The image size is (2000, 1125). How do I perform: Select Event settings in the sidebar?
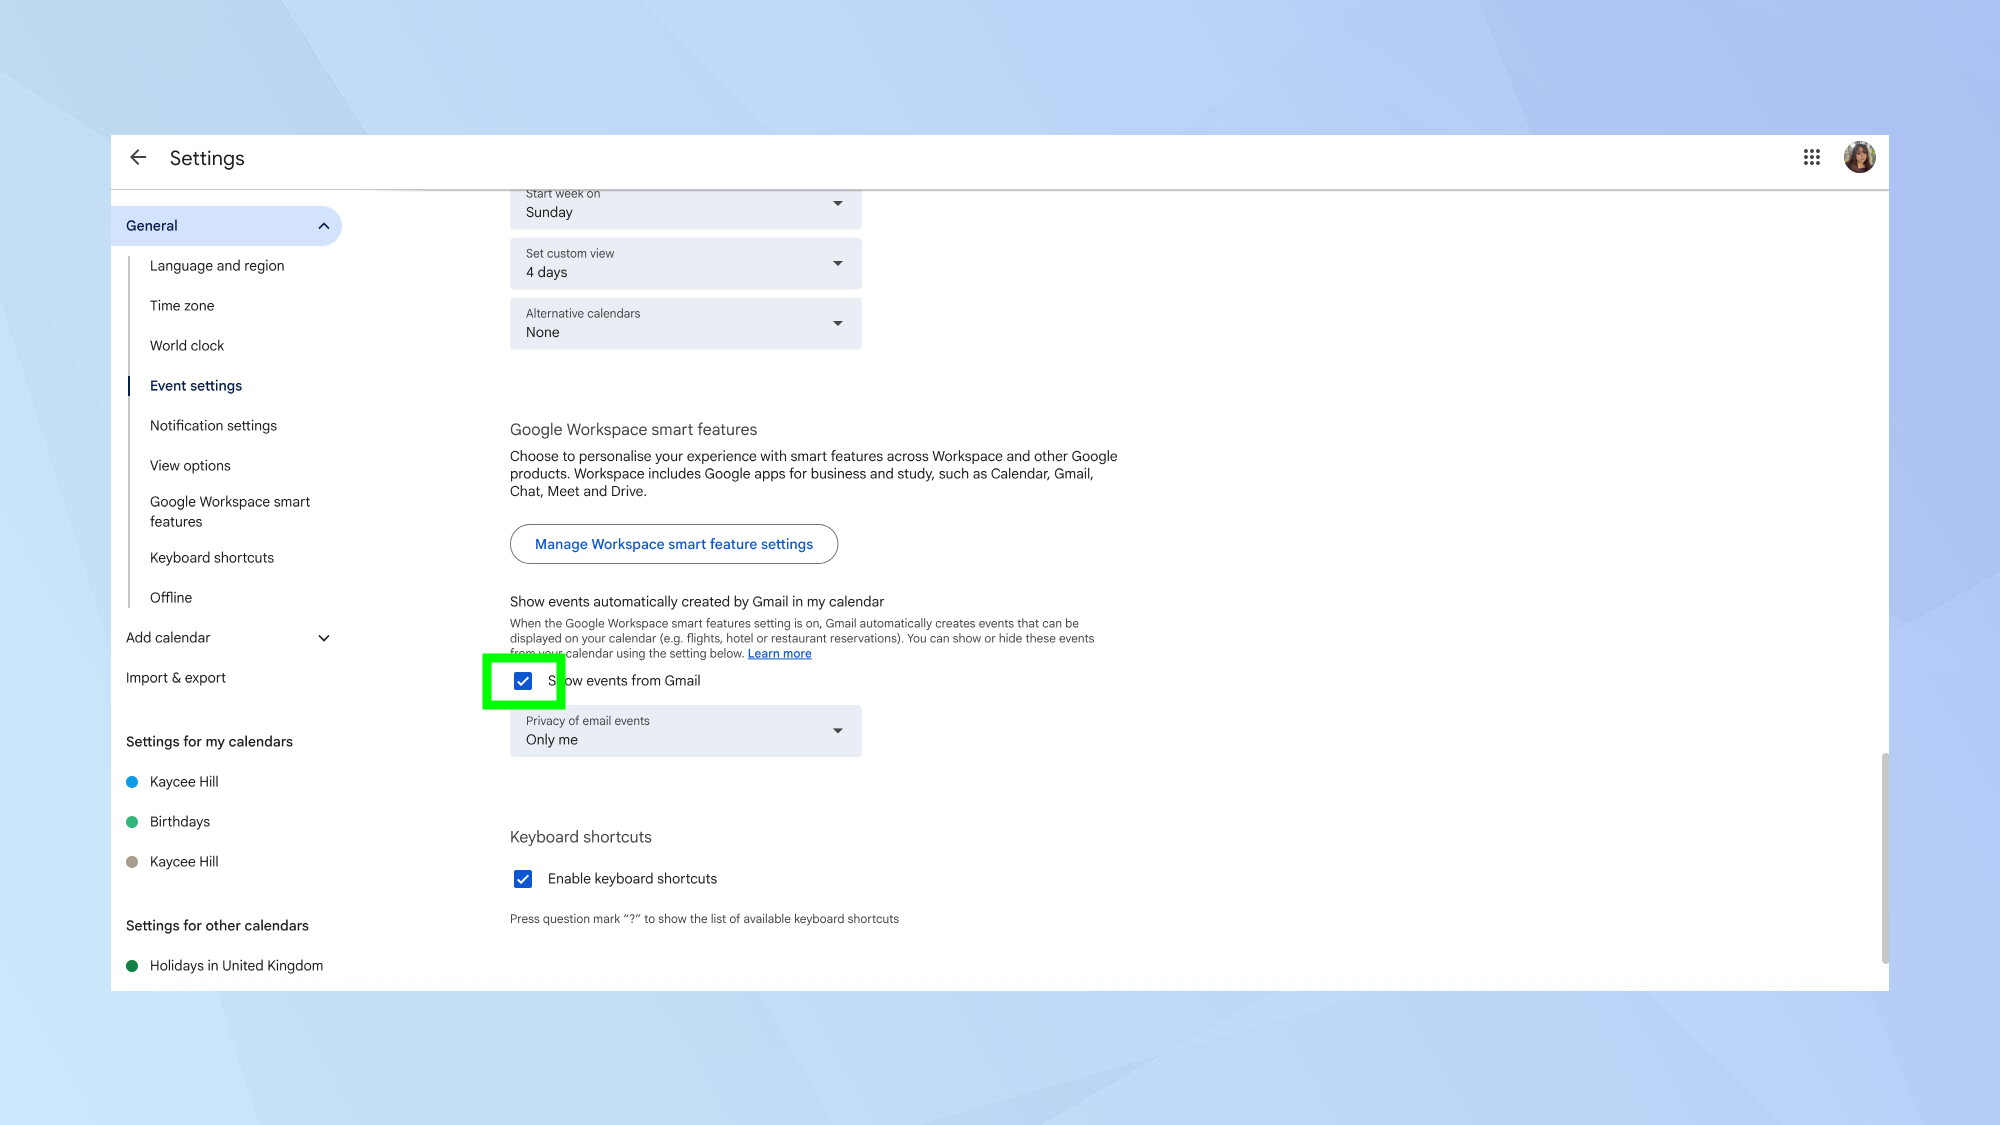pos(195,385)
